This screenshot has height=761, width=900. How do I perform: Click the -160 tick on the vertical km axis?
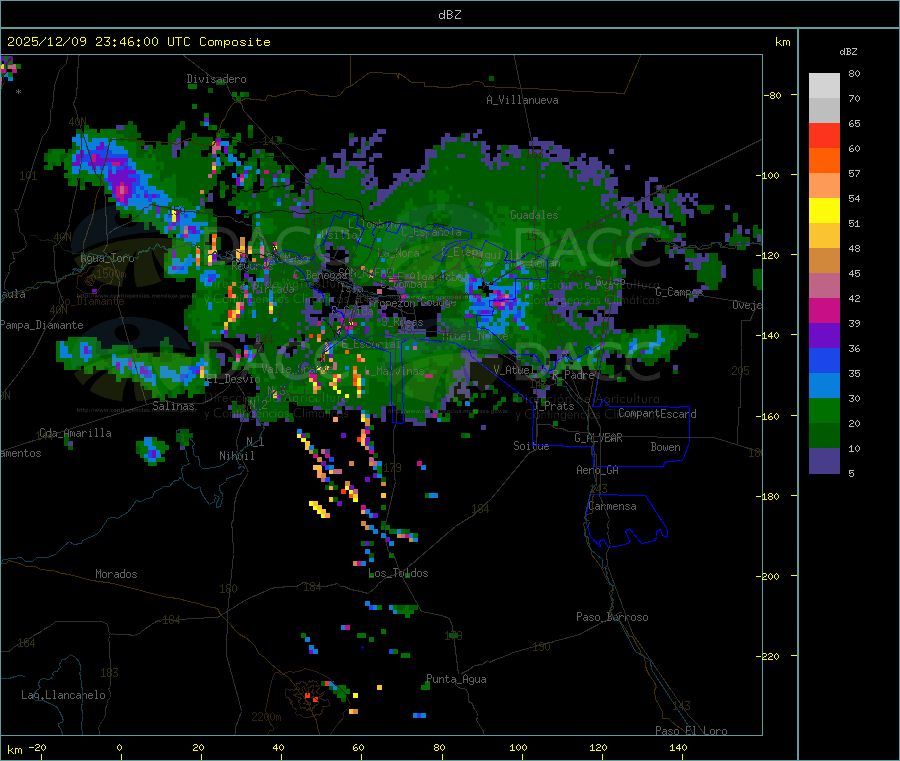click(x=767, y=416)
